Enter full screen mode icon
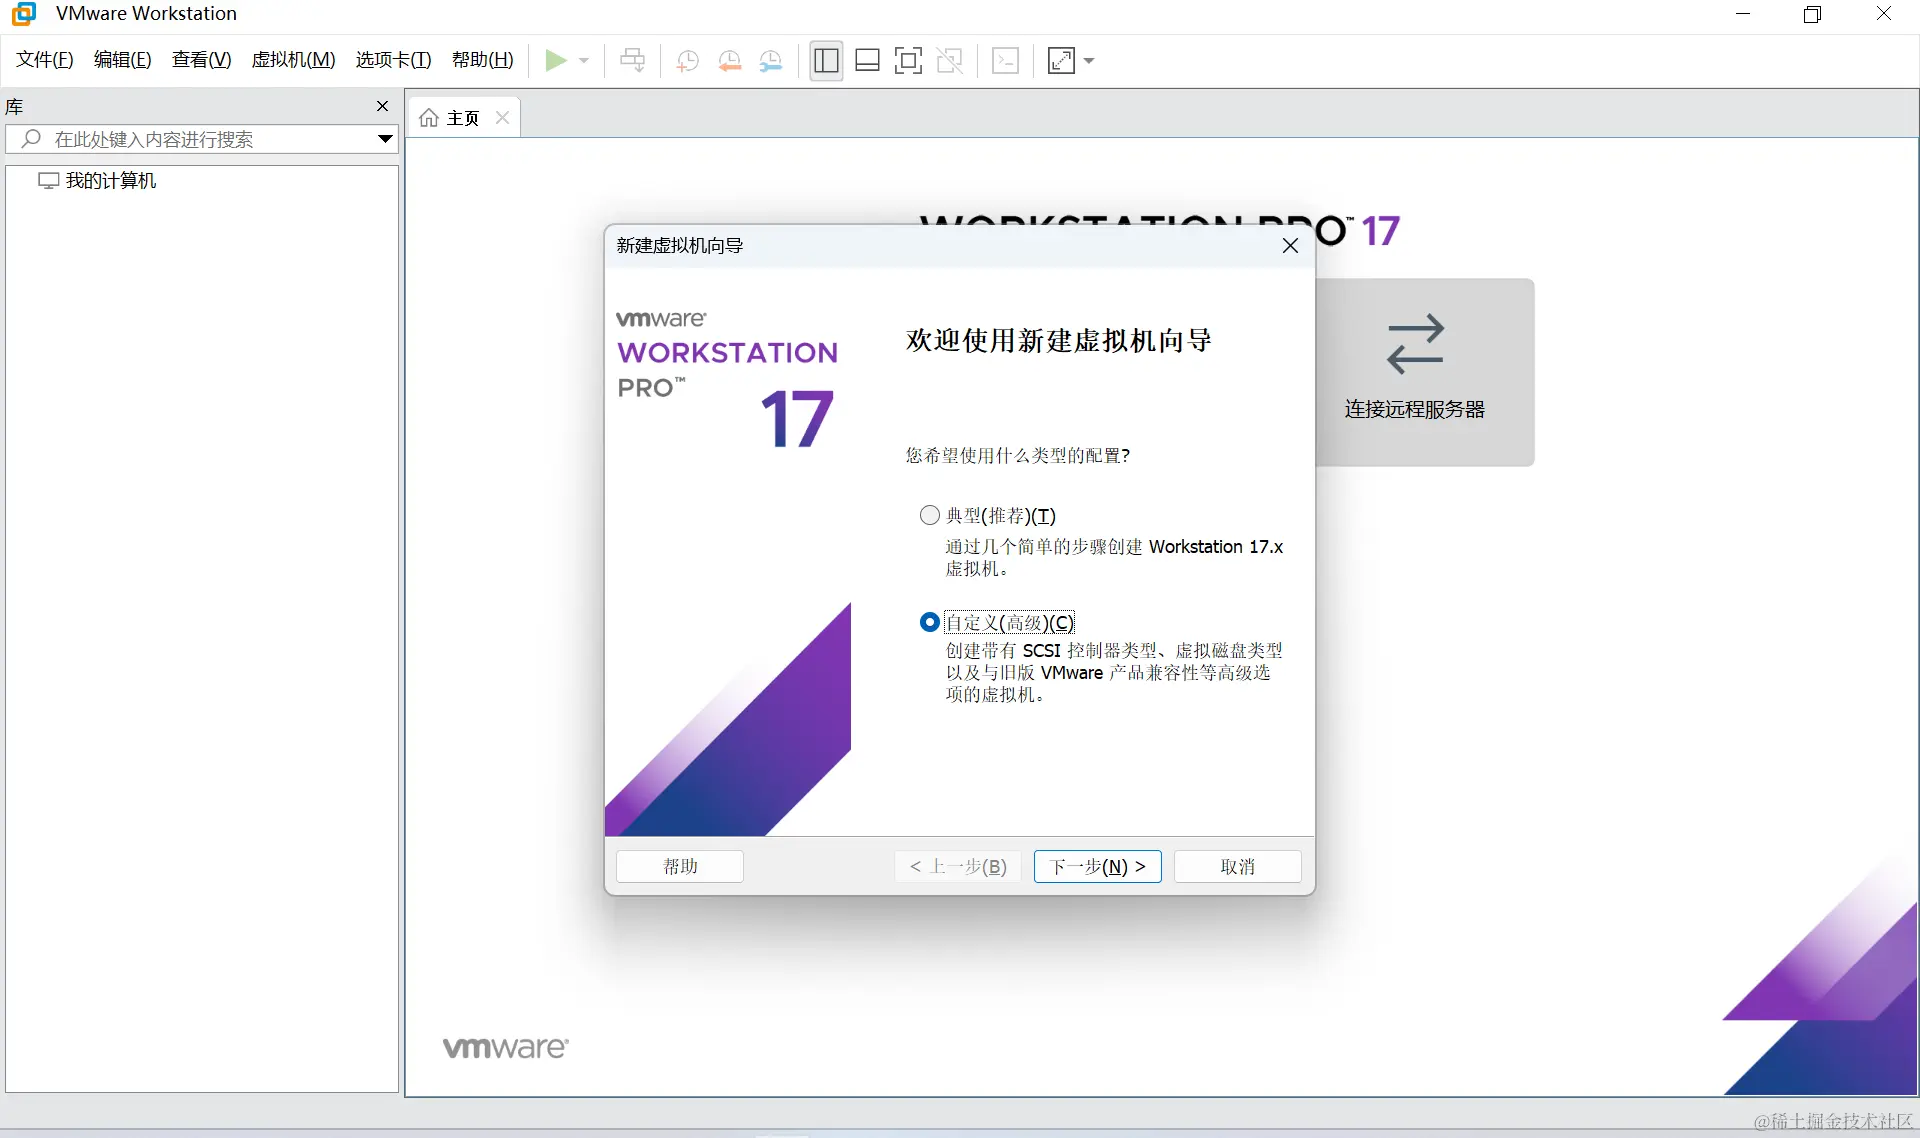The height and width of the screenshot is (1138, 1920). click(908, 61)
